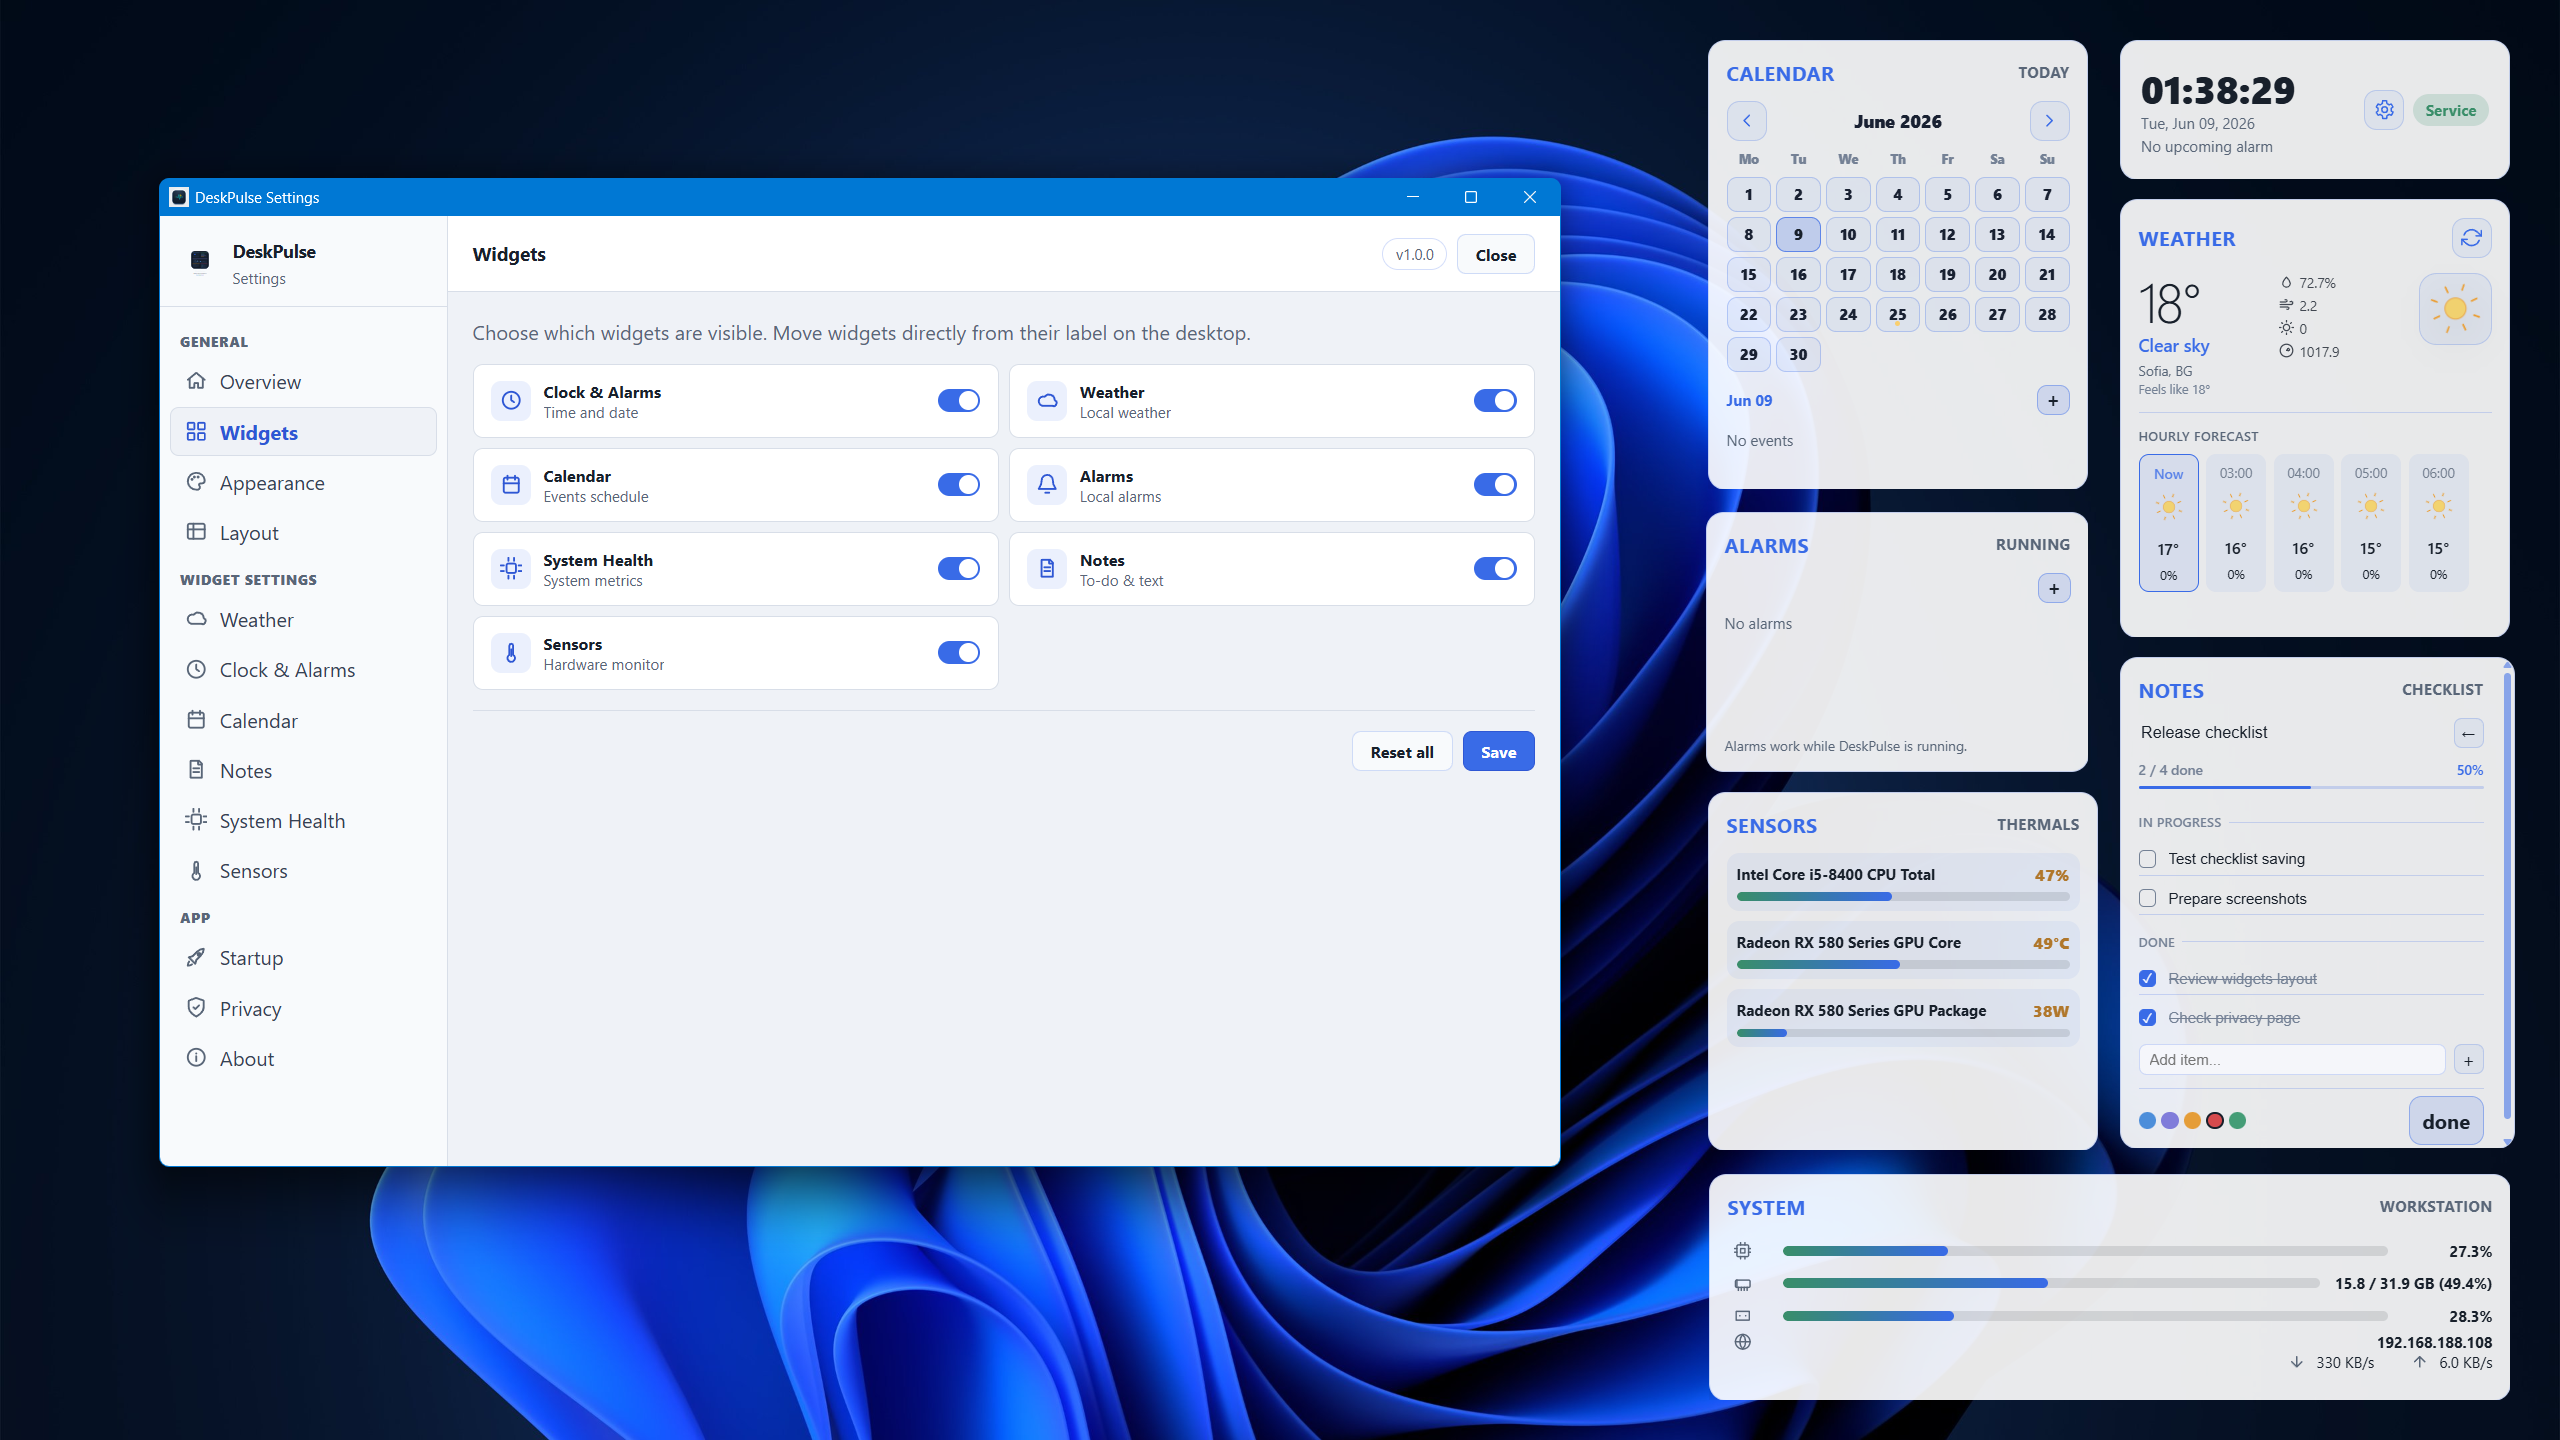Select the 03:00 hourly forecast card
This screenshot has width=2560, height=1440.
2236,523
